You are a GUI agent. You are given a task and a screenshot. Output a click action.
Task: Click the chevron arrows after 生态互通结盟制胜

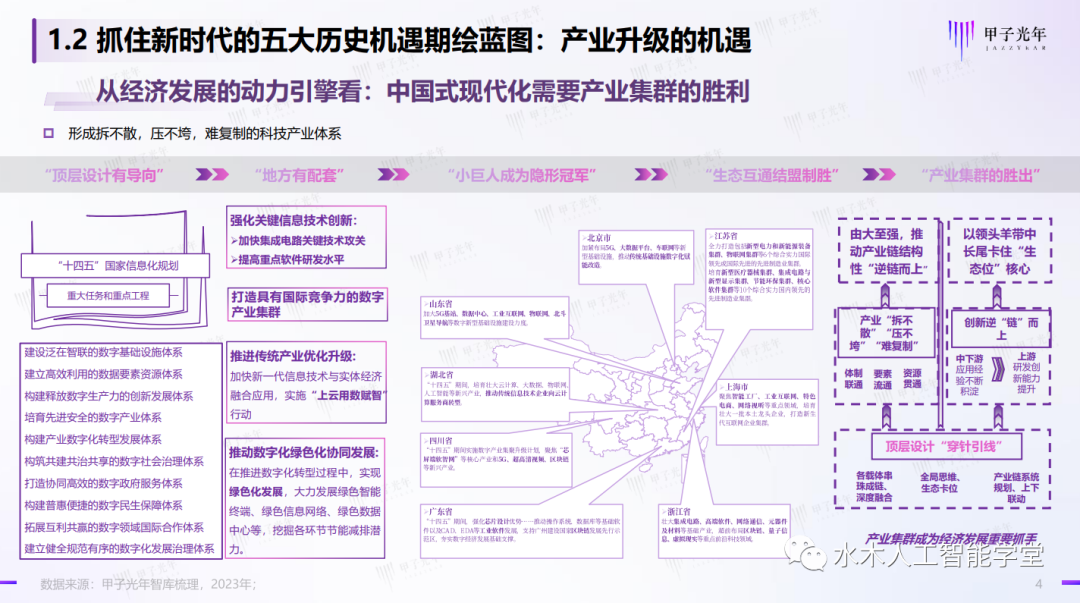point(874,174)
